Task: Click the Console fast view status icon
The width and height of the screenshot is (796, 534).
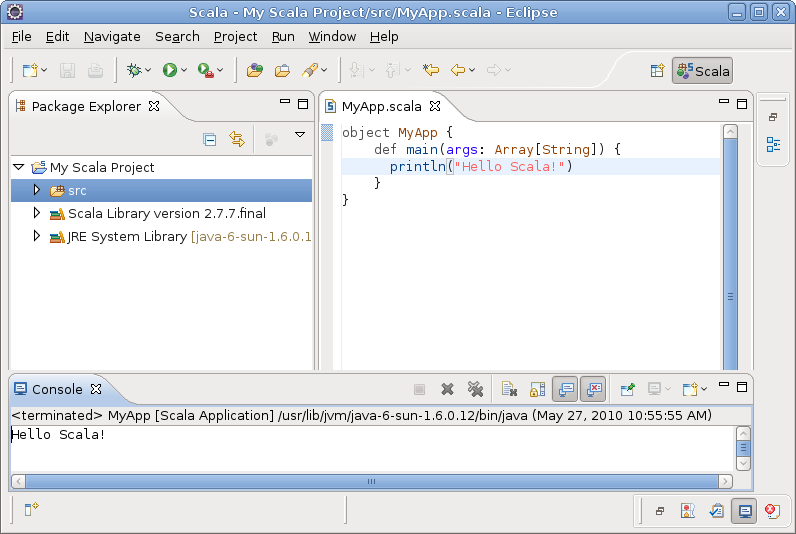Action: point(745,511)
